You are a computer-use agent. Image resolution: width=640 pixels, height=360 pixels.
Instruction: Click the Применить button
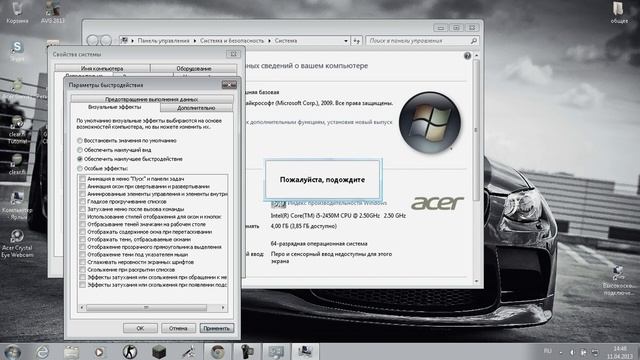pos(217,328)
